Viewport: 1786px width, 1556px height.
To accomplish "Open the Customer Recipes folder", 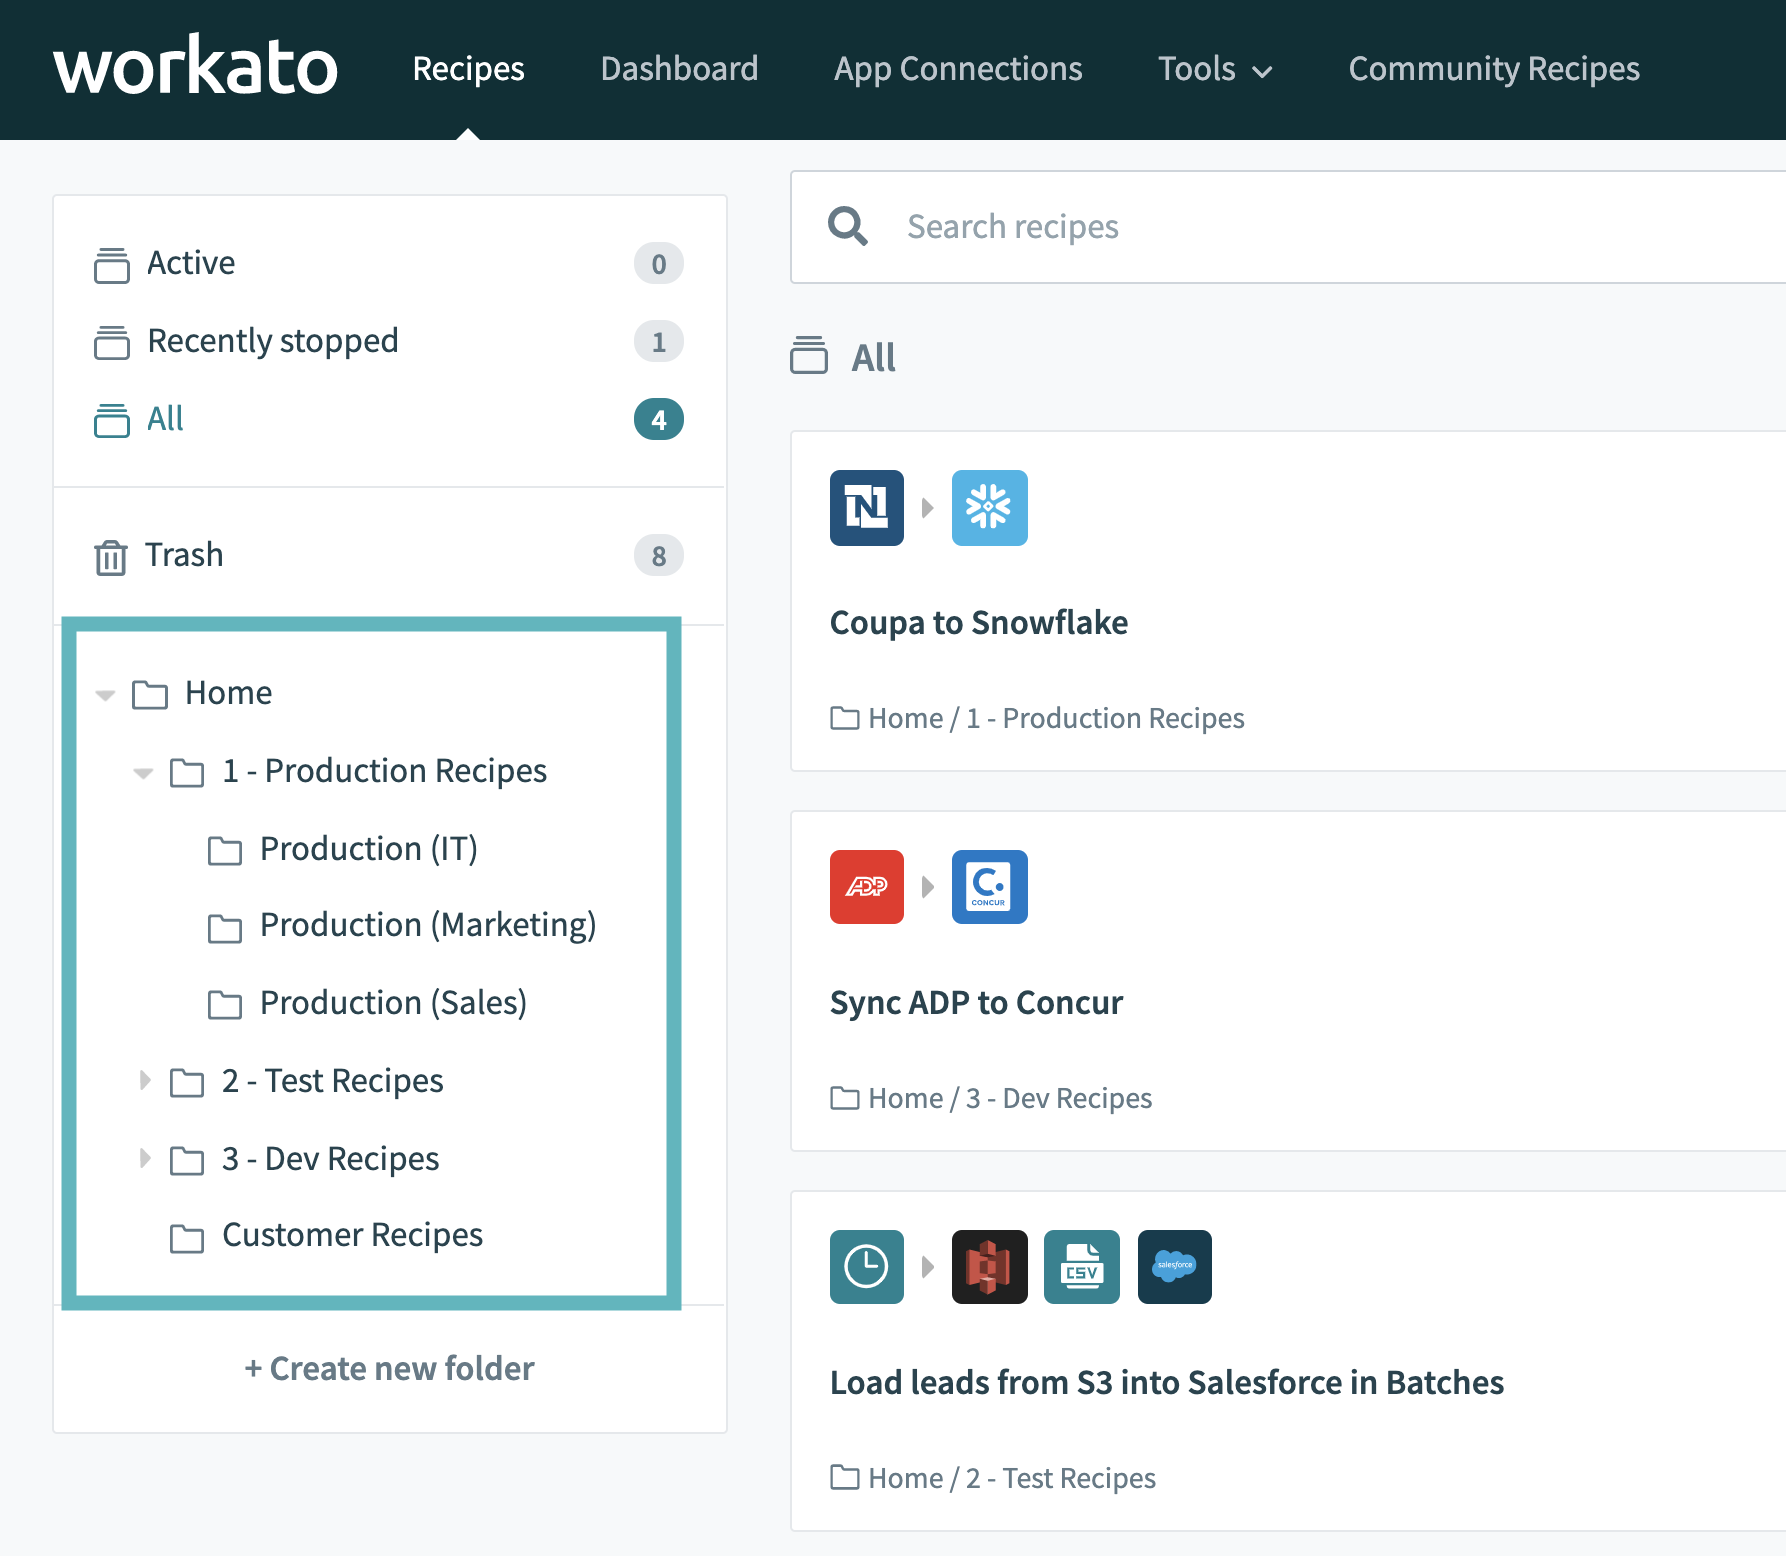I will tap(352, 1235).
